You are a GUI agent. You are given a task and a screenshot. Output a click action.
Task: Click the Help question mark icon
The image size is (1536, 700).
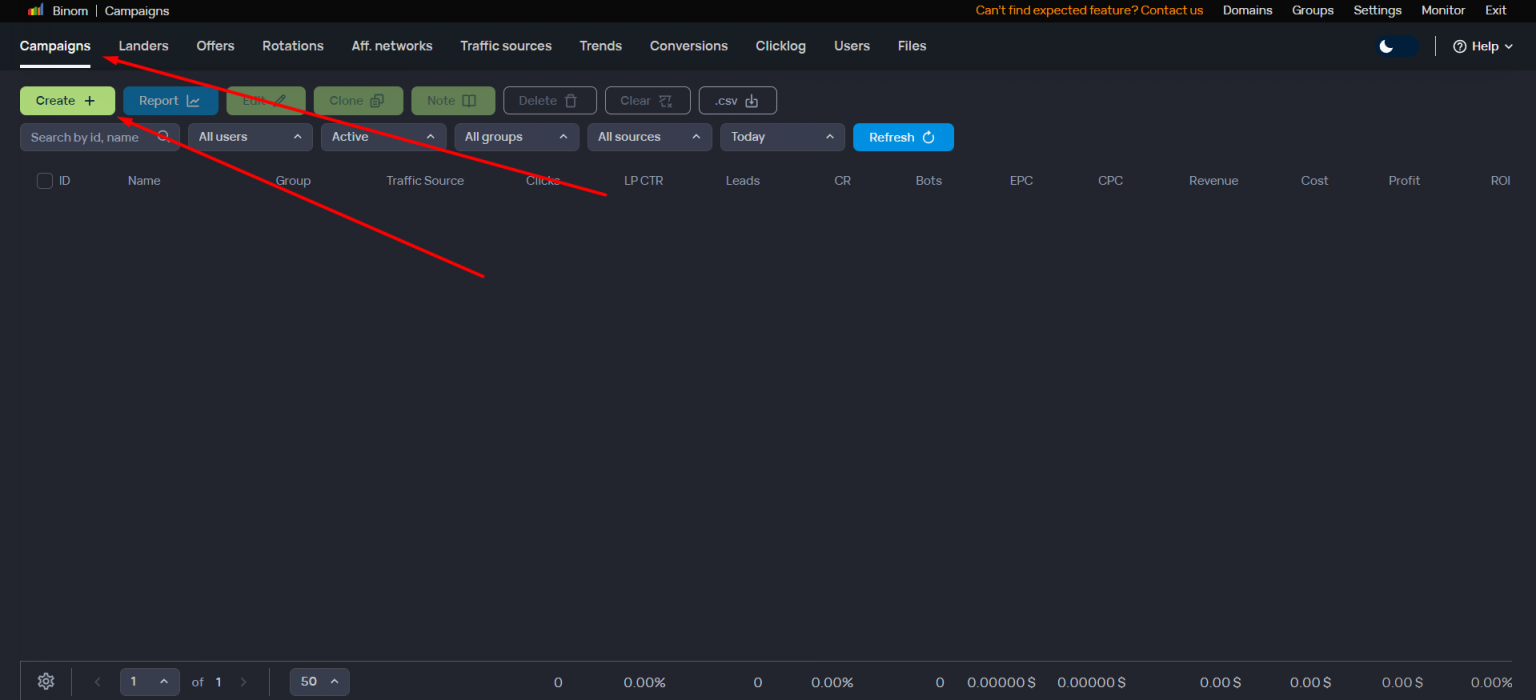pyautogui.click(x=1460, y=46)
